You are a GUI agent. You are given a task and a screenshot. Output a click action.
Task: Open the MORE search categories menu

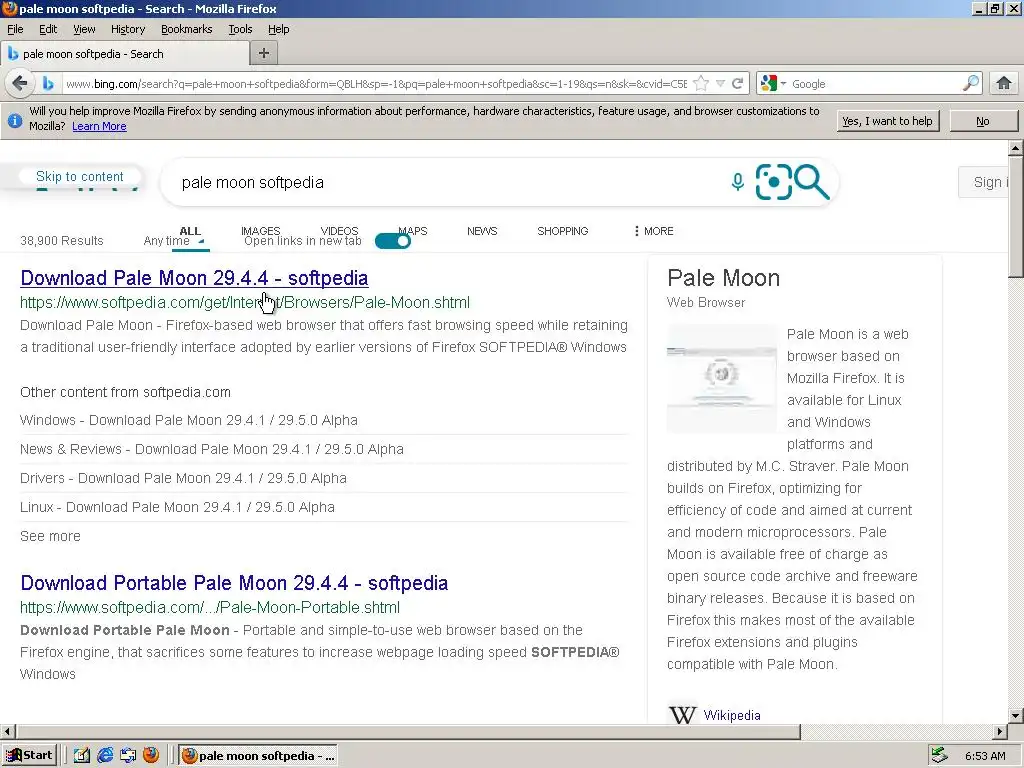[653, 231]
